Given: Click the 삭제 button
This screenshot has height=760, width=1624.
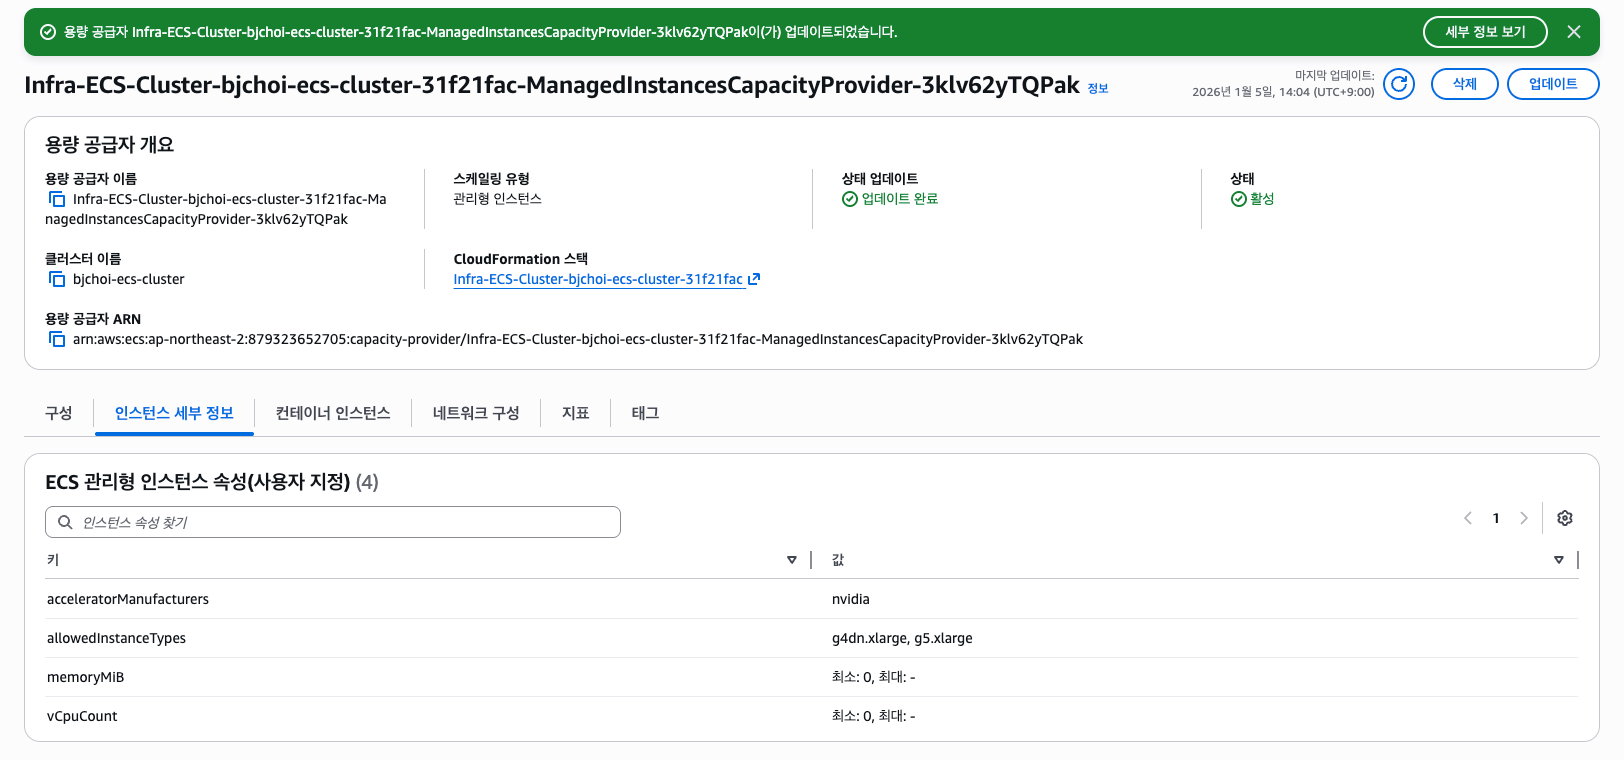Looking at the screenshot, I should pos(1465,84).
